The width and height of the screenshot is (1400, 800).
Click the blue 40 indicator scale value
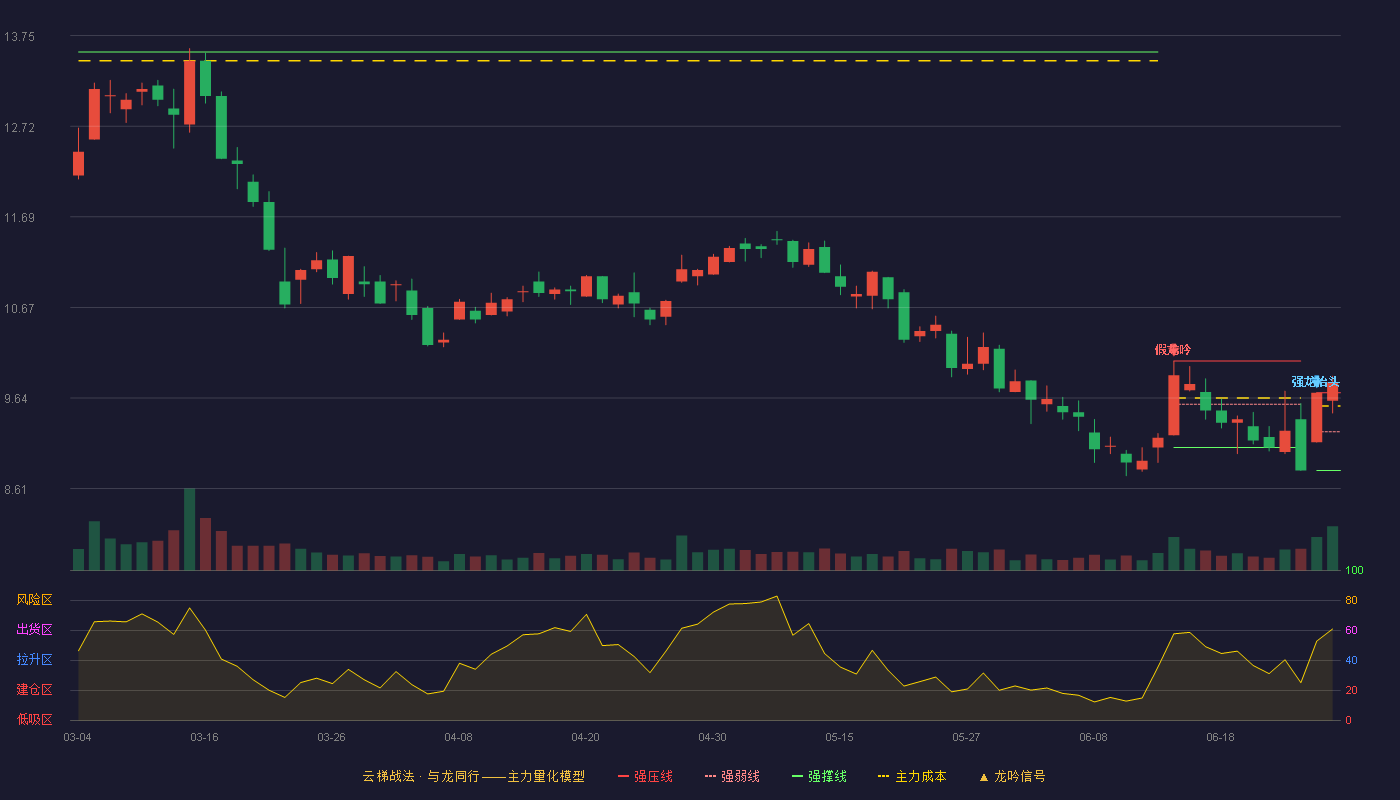1351,660
